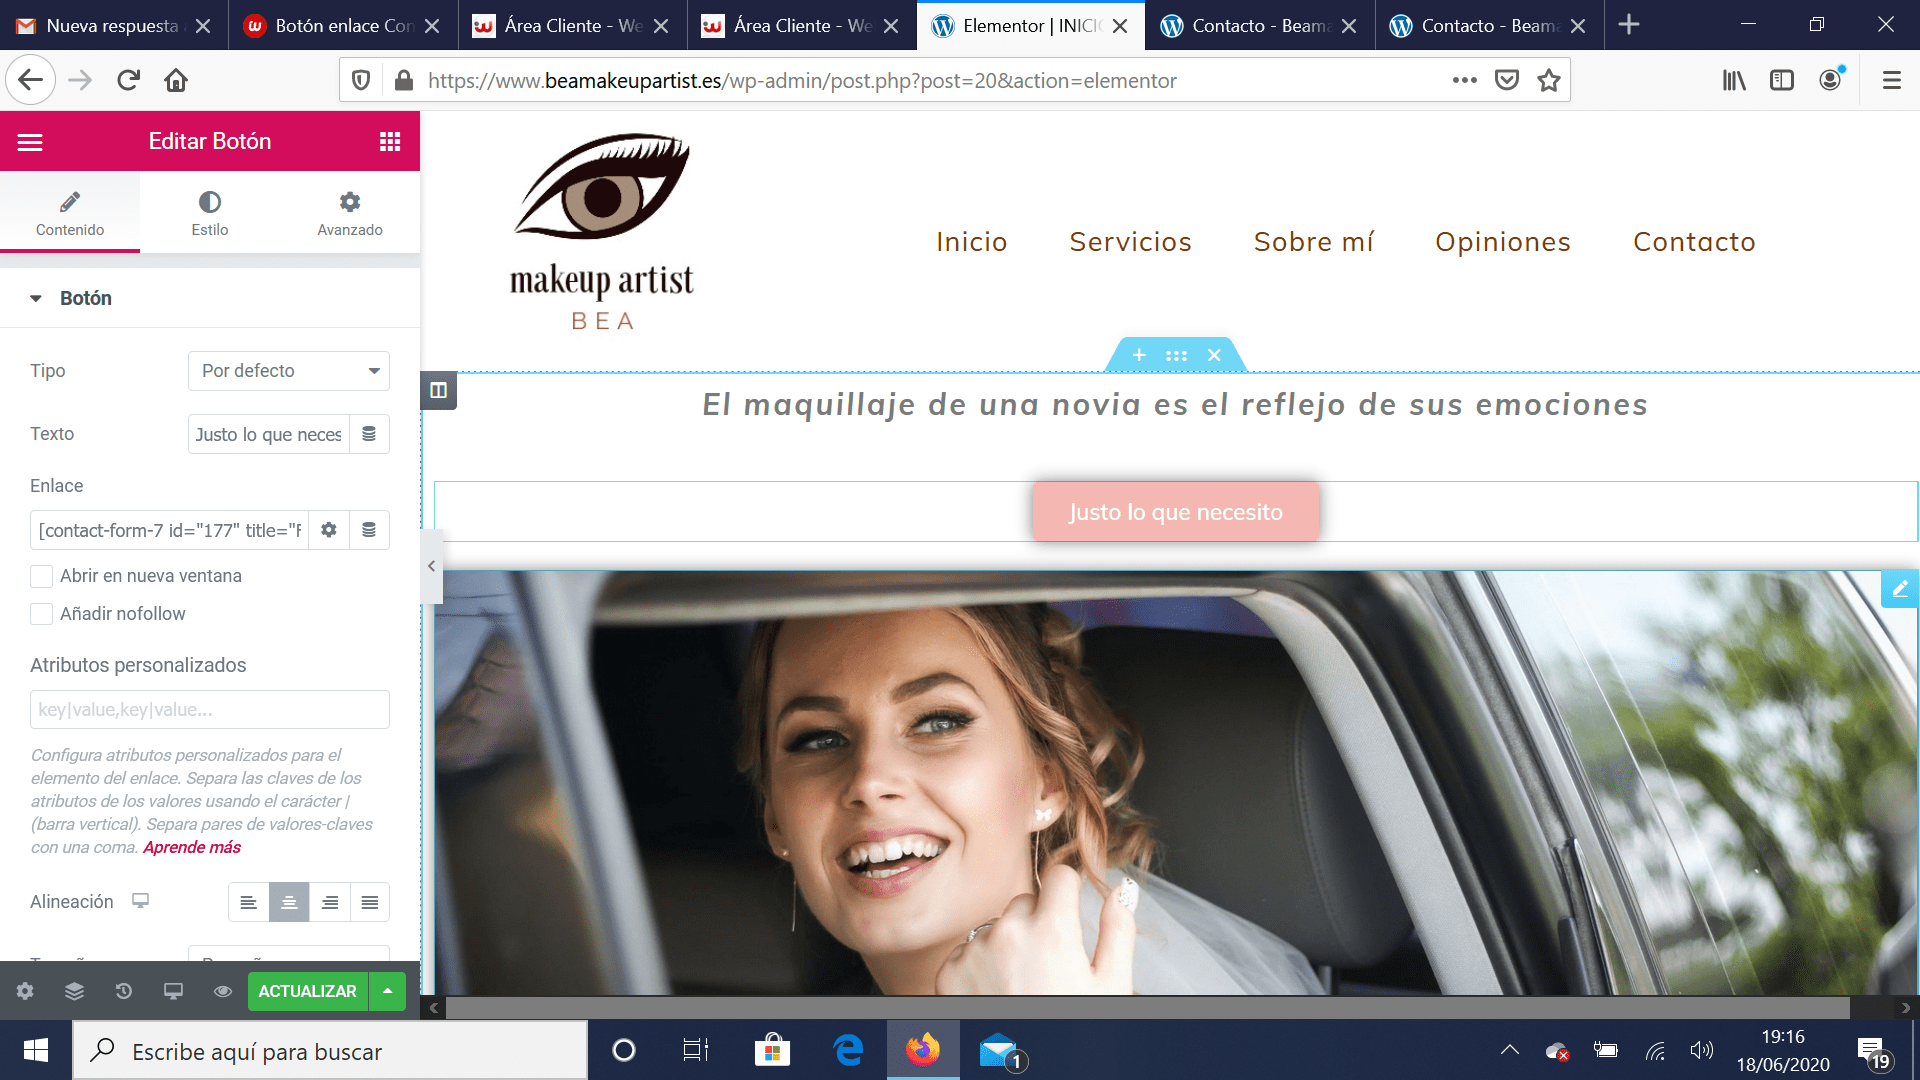This screenshot has width=1920, height=1080.
Task: Open Microsoft Edge from the taskbar
Action: (x=848, y=1050)
